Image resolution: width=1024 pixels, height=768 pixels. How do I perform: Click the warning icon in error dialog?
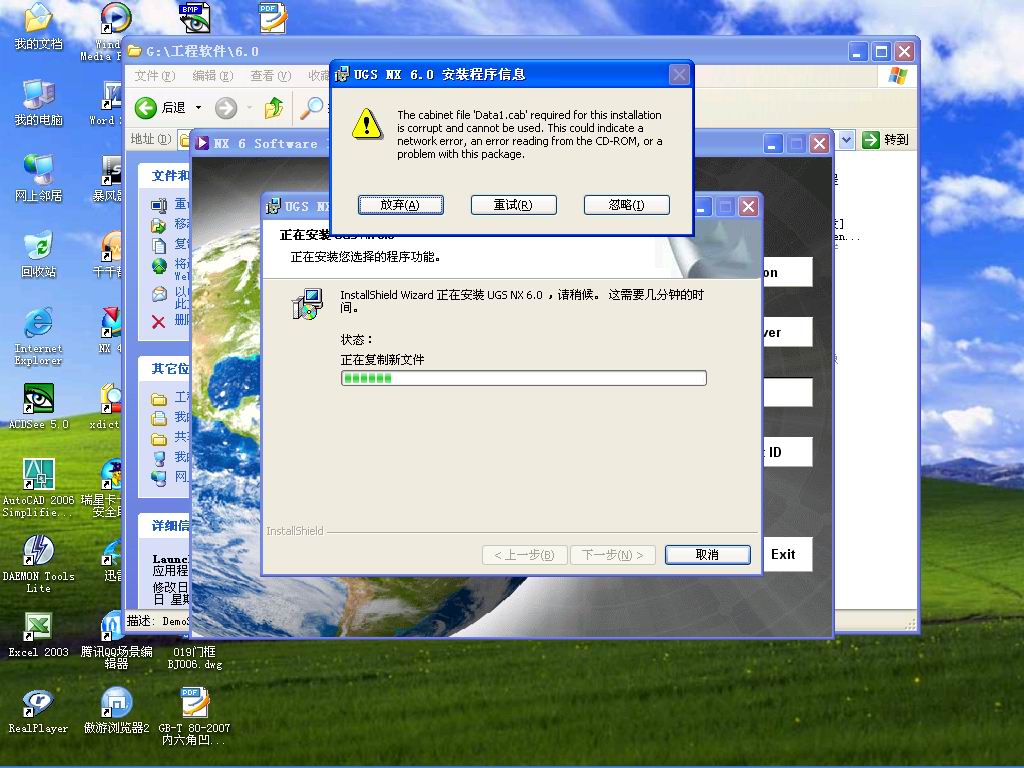click(x=367, y=123)
